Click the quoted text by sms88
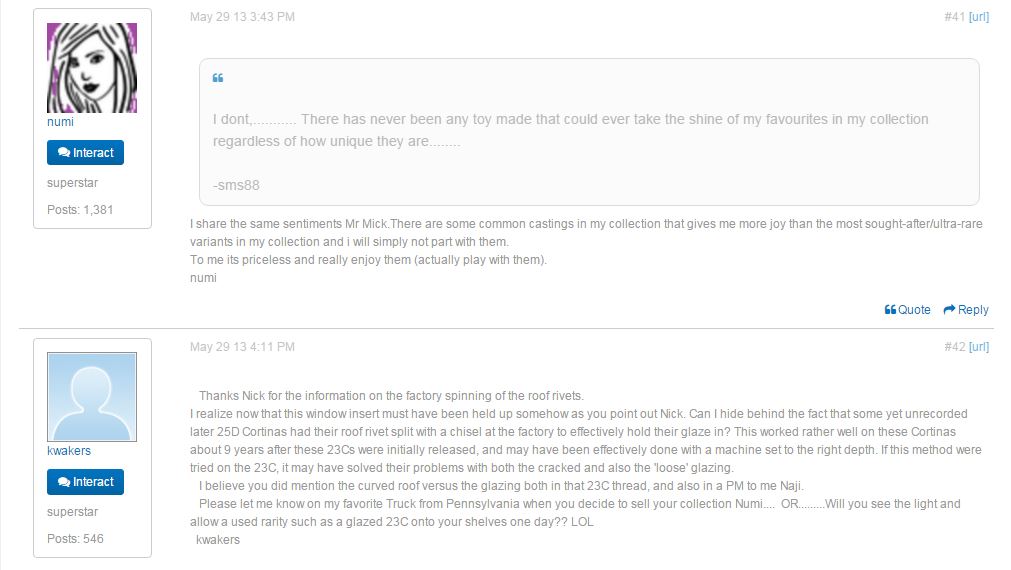 (570, 131)
